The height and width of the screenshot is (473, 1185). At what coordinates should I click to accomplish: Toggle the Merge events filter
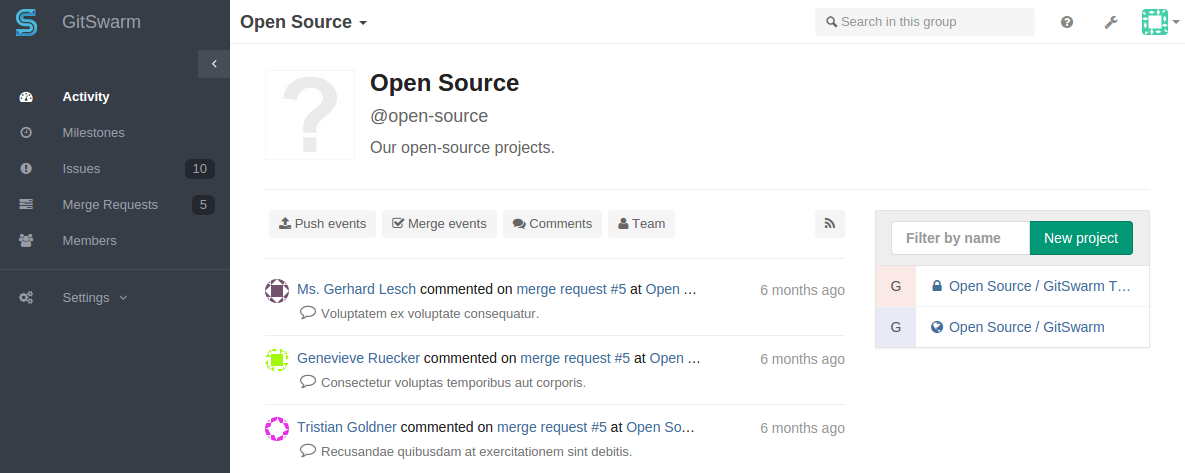pos(440,224)
